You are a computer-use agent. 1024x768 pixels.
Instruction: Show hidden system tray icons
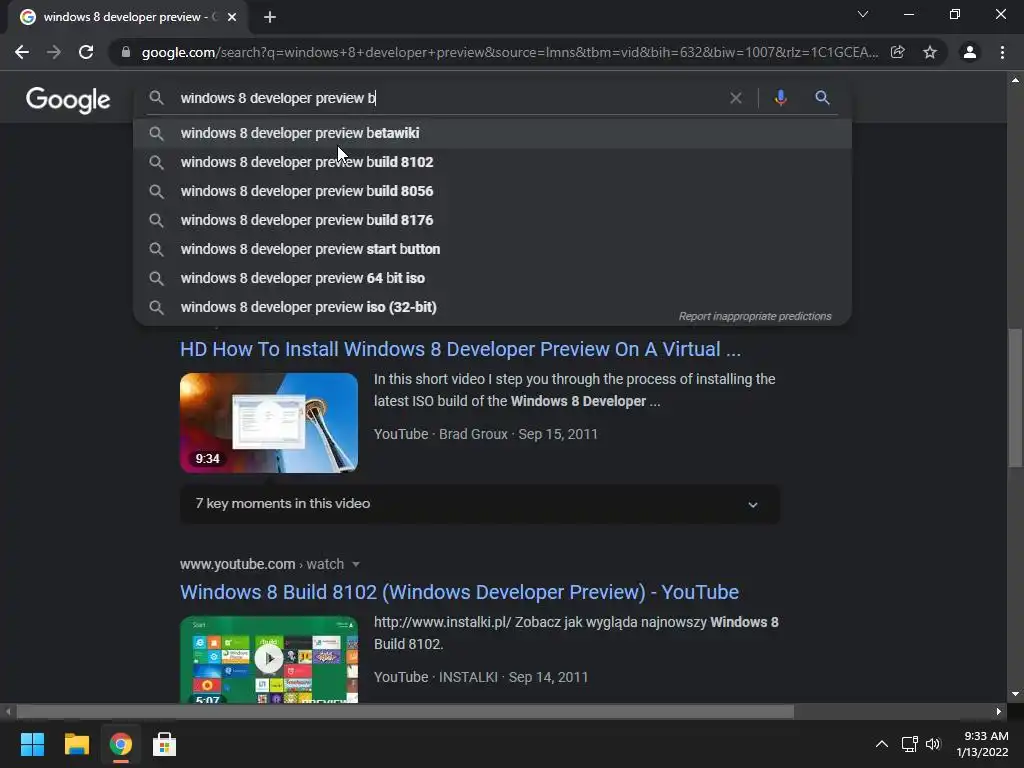[882, 744]
